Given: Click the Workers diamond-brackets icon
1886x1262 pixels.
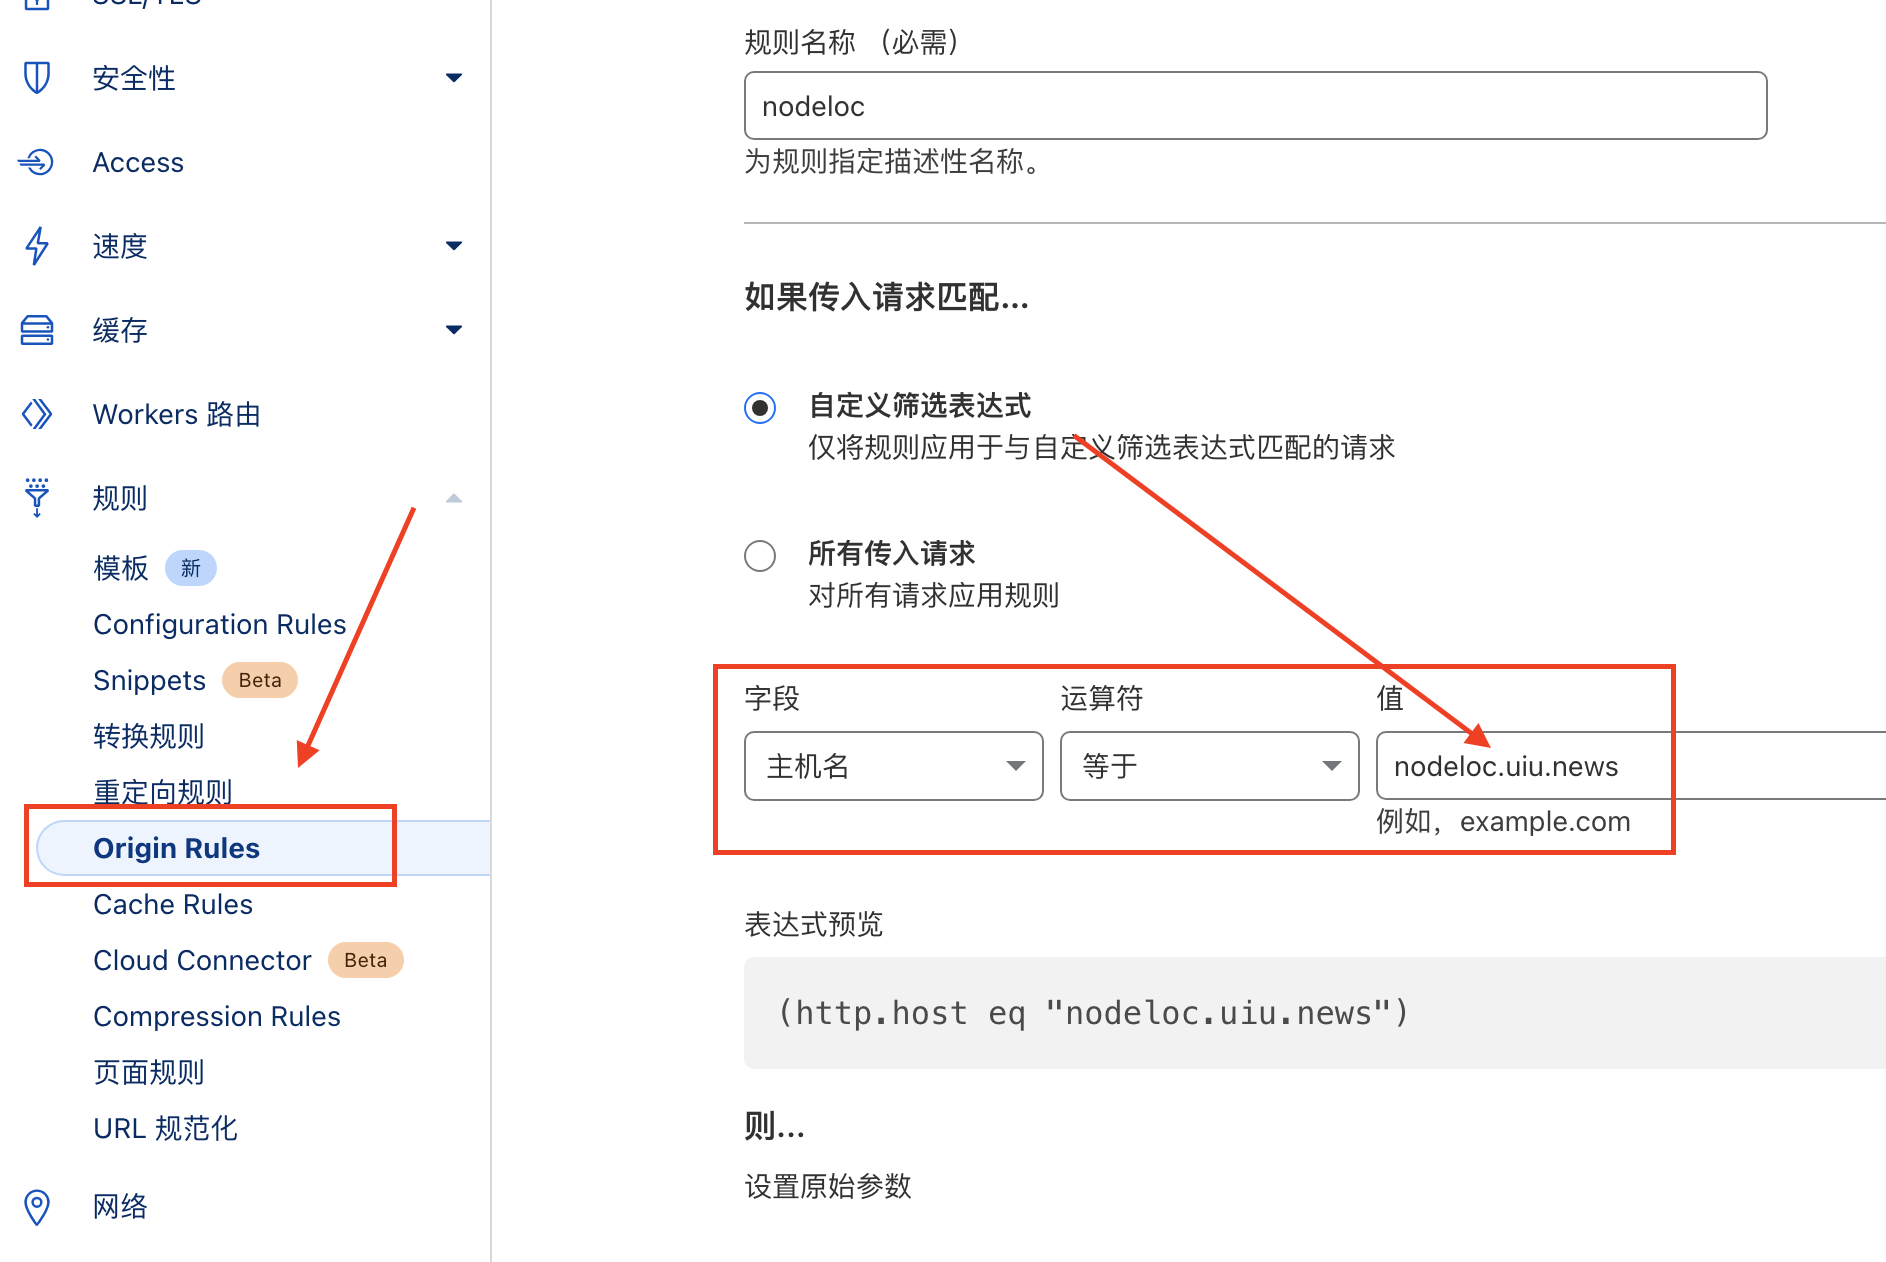Looking at the screenshot, I should 37,414.
